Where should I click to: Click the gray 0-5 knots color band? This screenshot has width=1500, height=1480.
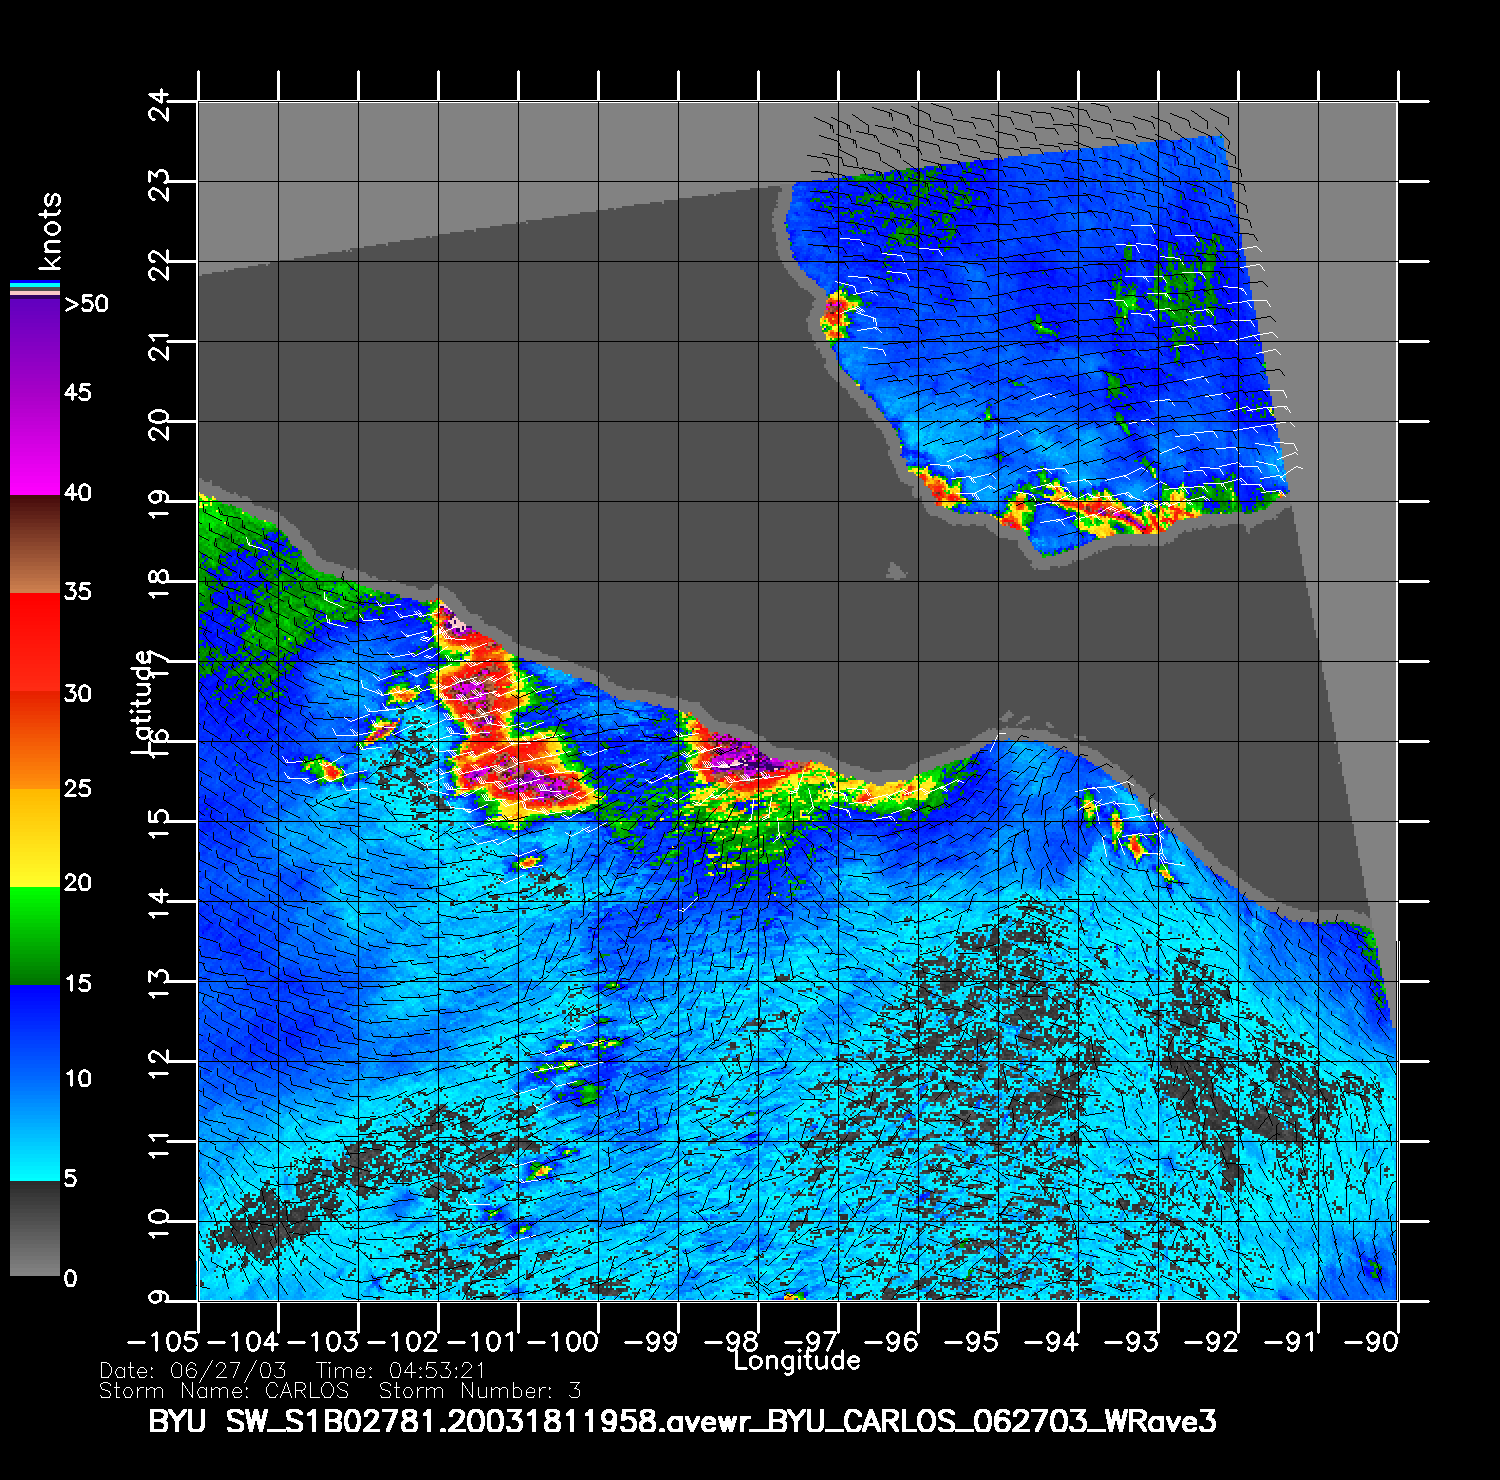click(x=34, y=1228)
